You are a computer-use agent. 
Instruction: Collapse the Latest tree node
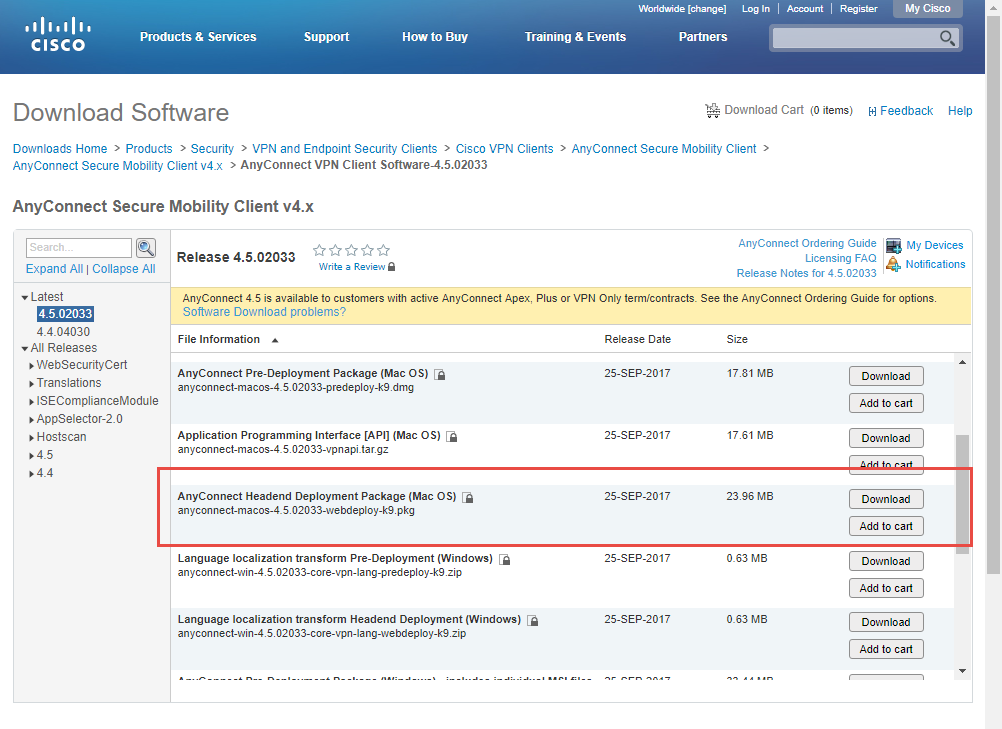point(25,297)
